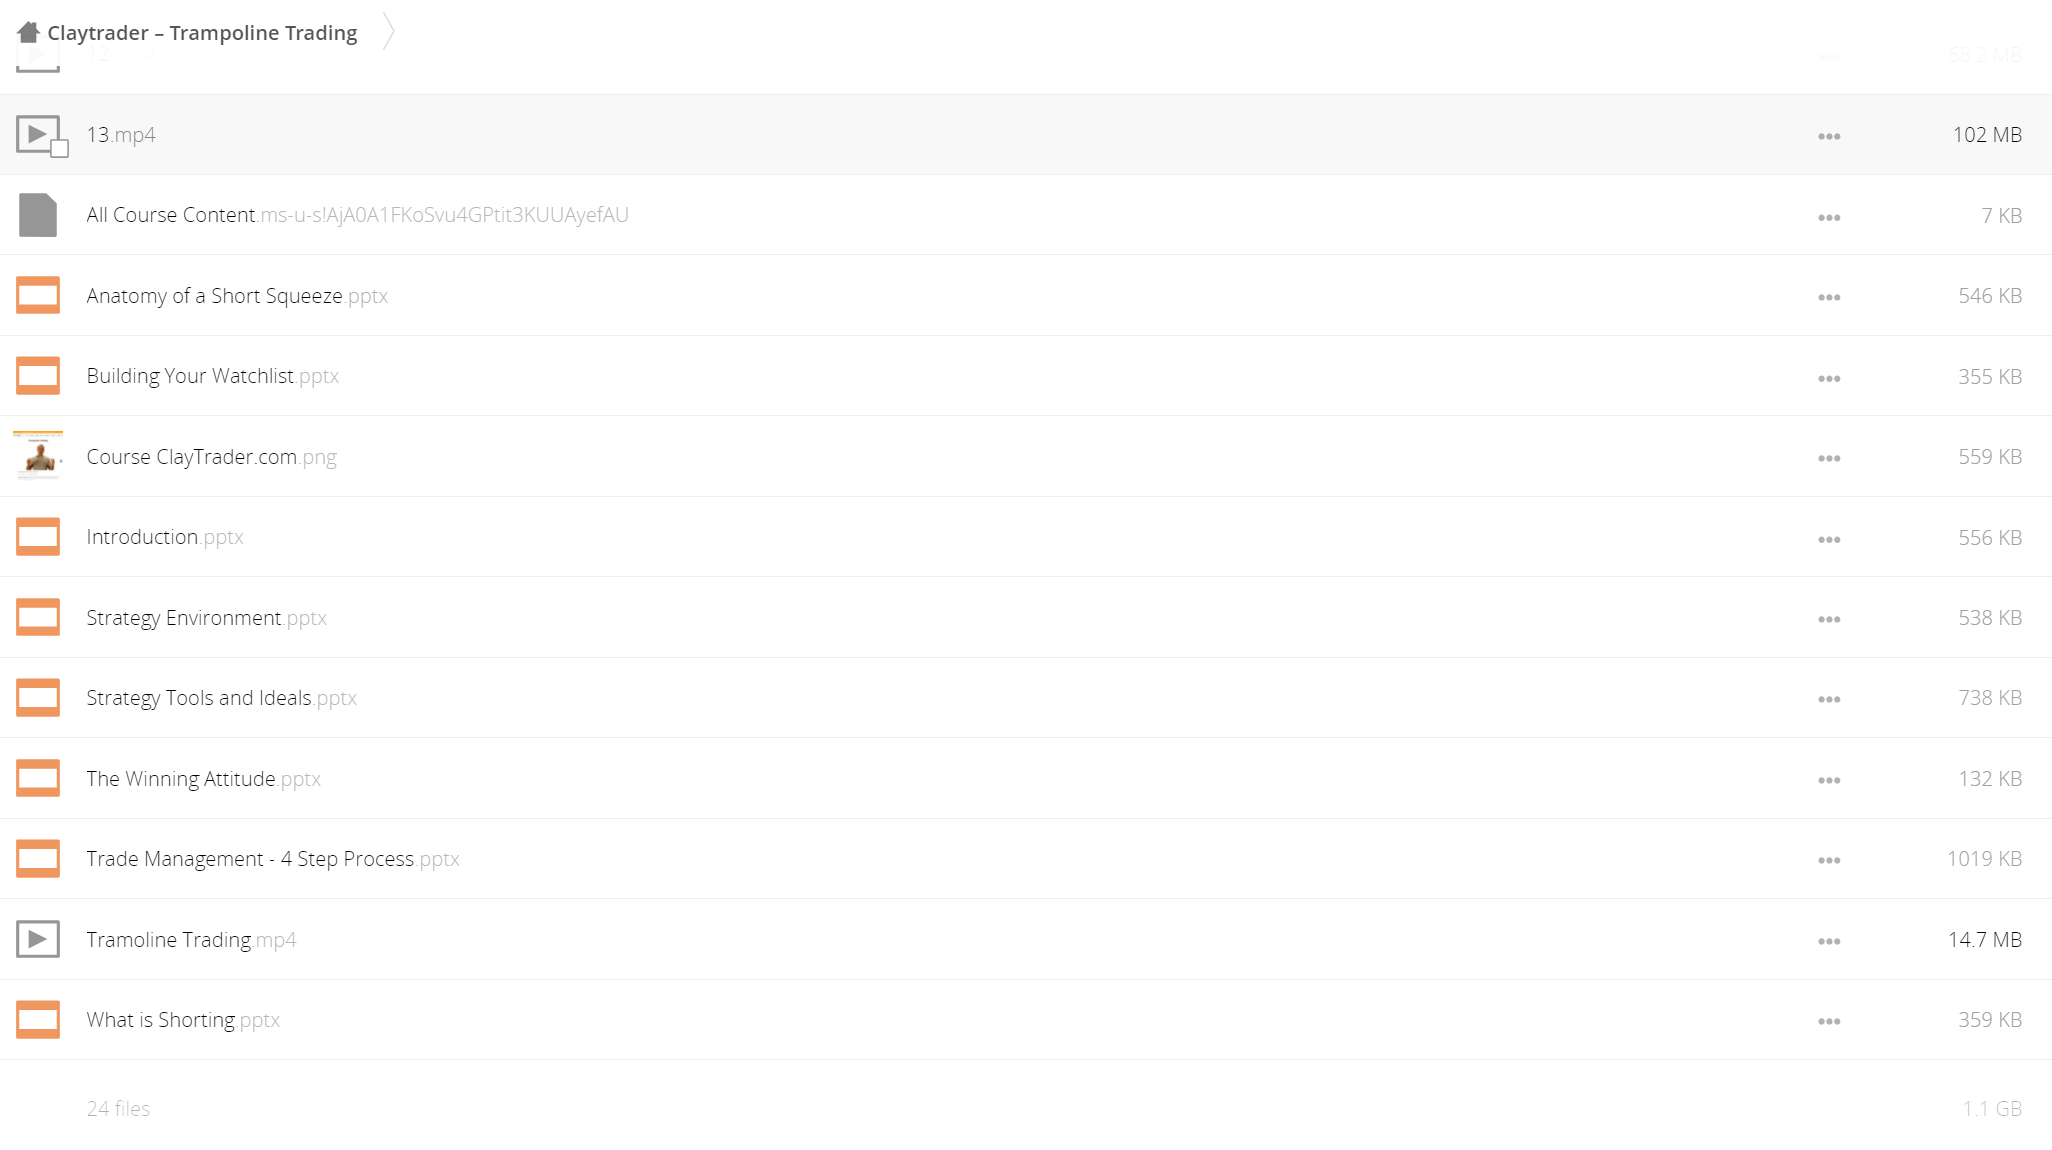Viewport: 2052px width, 1150px height.
Task: Click the home icon in breadcrumb
Action: 28,32
